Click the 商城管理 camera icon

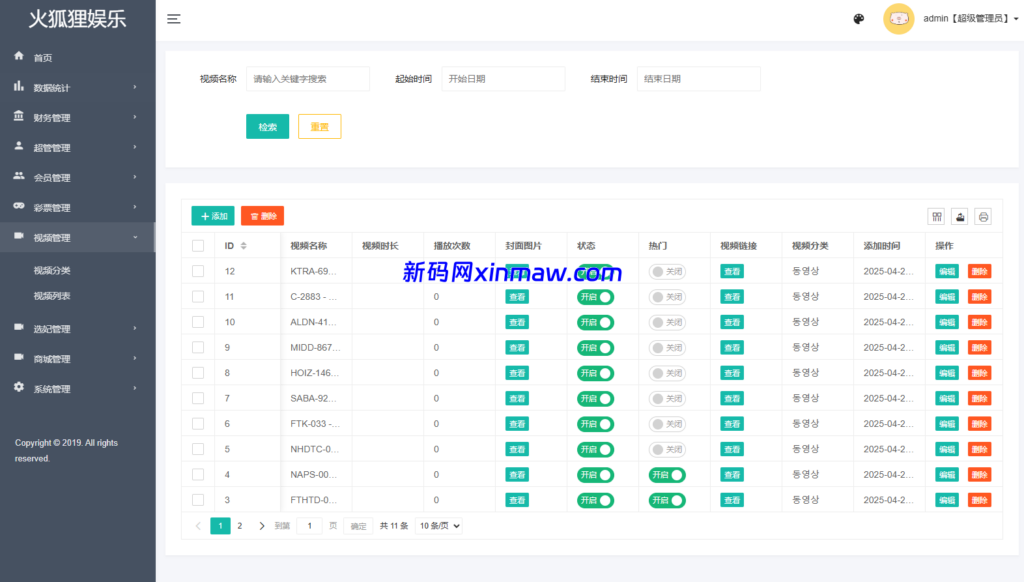[x=19, y=357]
